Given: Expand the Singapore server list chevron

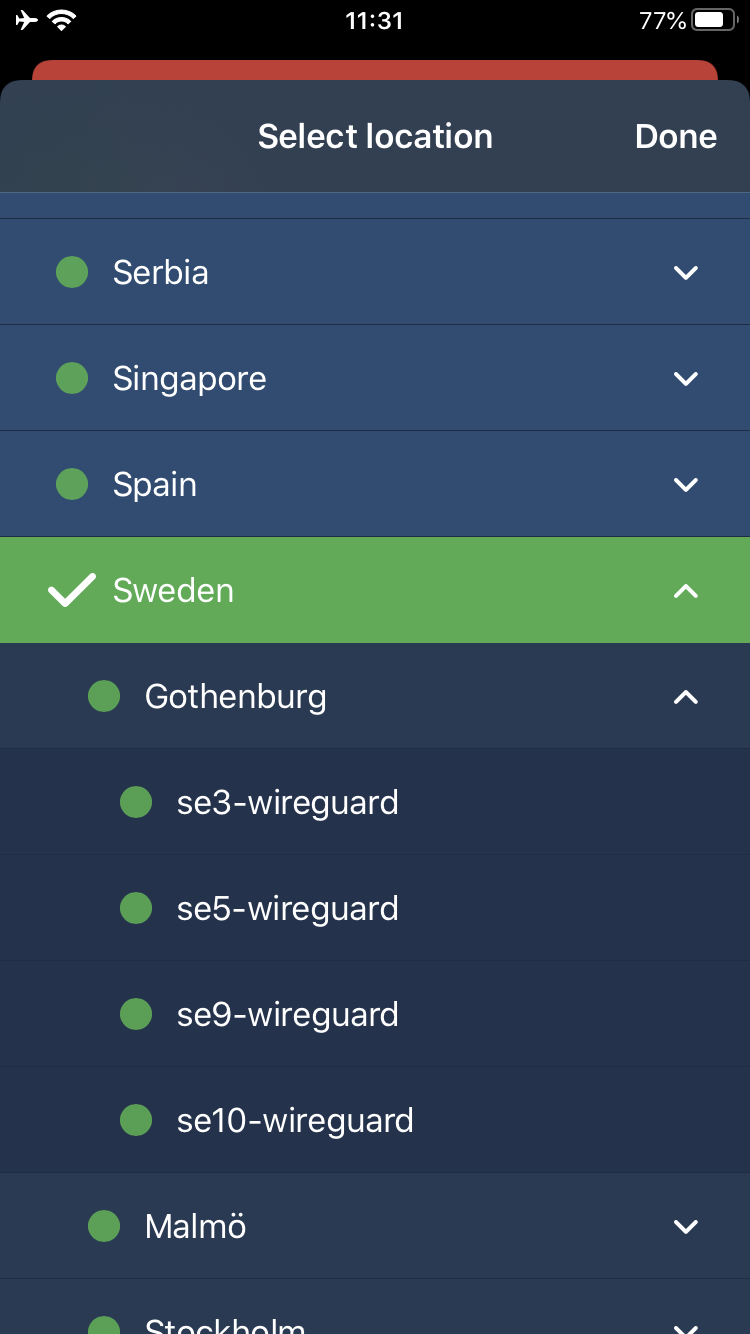Looking at the screenshot, I should tap(686, 378).
